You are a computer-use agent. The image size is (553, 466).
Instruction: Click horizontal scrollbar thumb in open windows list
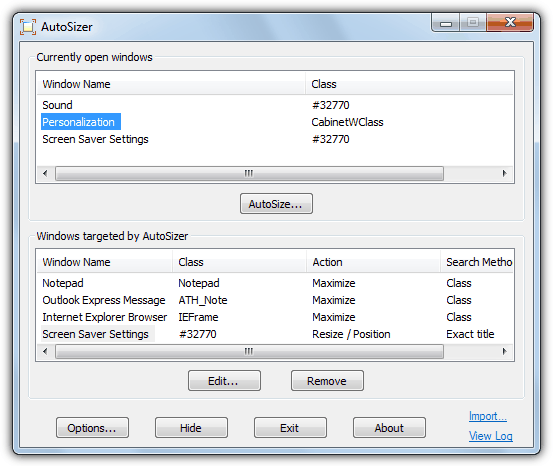249,173
